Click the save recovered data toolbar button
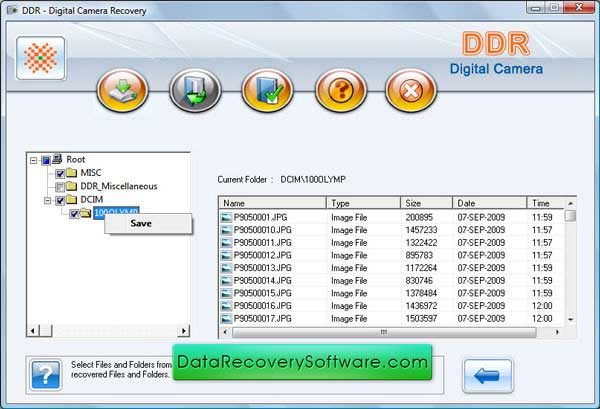This screenshot has height=409, width=600. [x=195, y=90]
